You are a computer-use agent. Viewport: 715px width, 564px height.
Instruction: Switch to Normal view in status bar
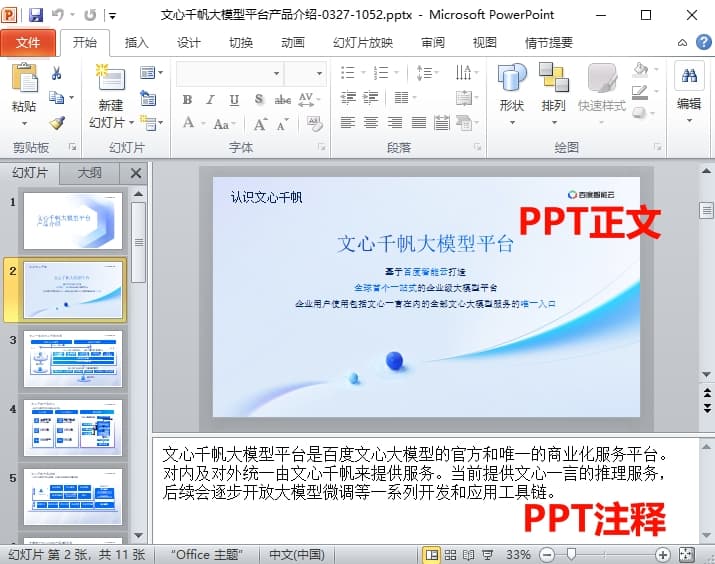pos(431,554)
